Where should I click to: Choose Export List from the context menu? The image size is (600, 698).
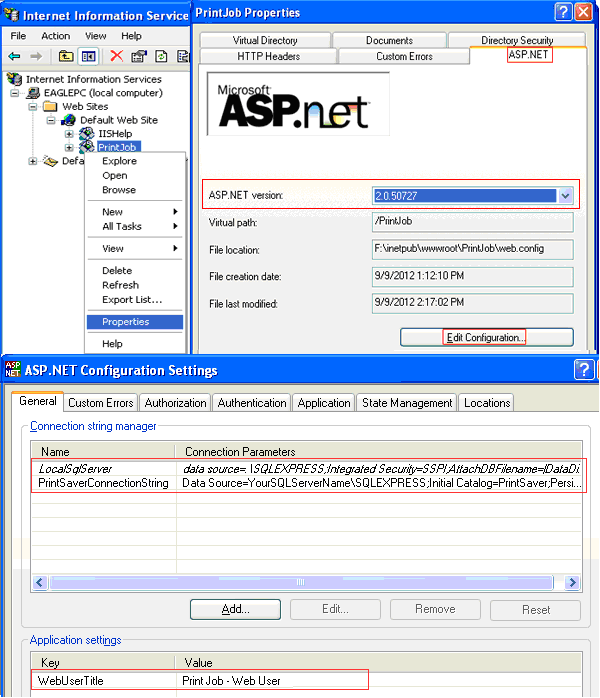tap(135, 300)
